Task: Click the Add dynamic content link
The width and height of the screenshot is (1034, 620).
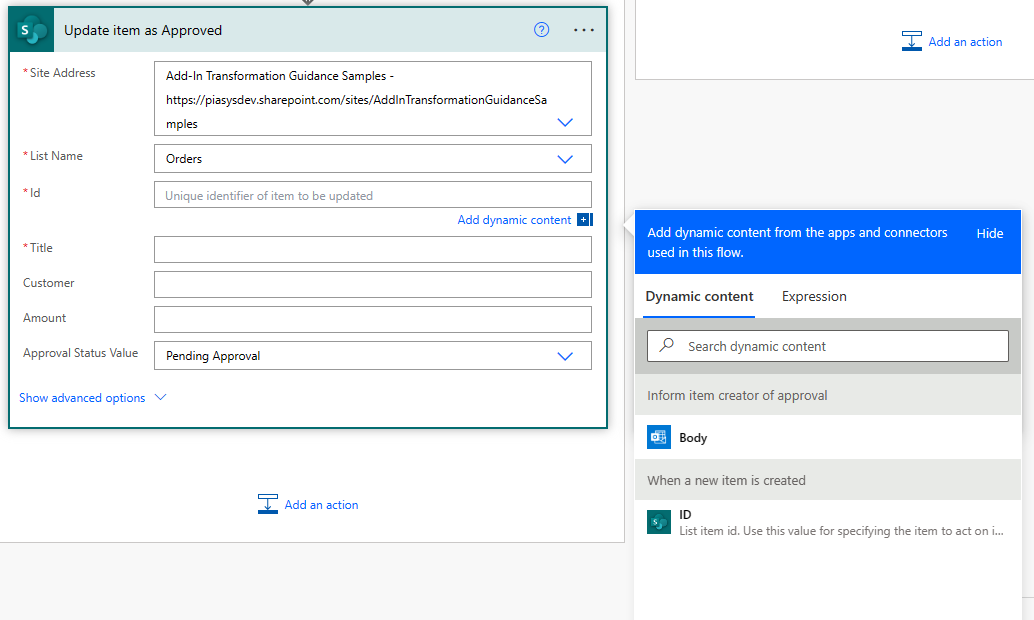Action: (514, 219)
